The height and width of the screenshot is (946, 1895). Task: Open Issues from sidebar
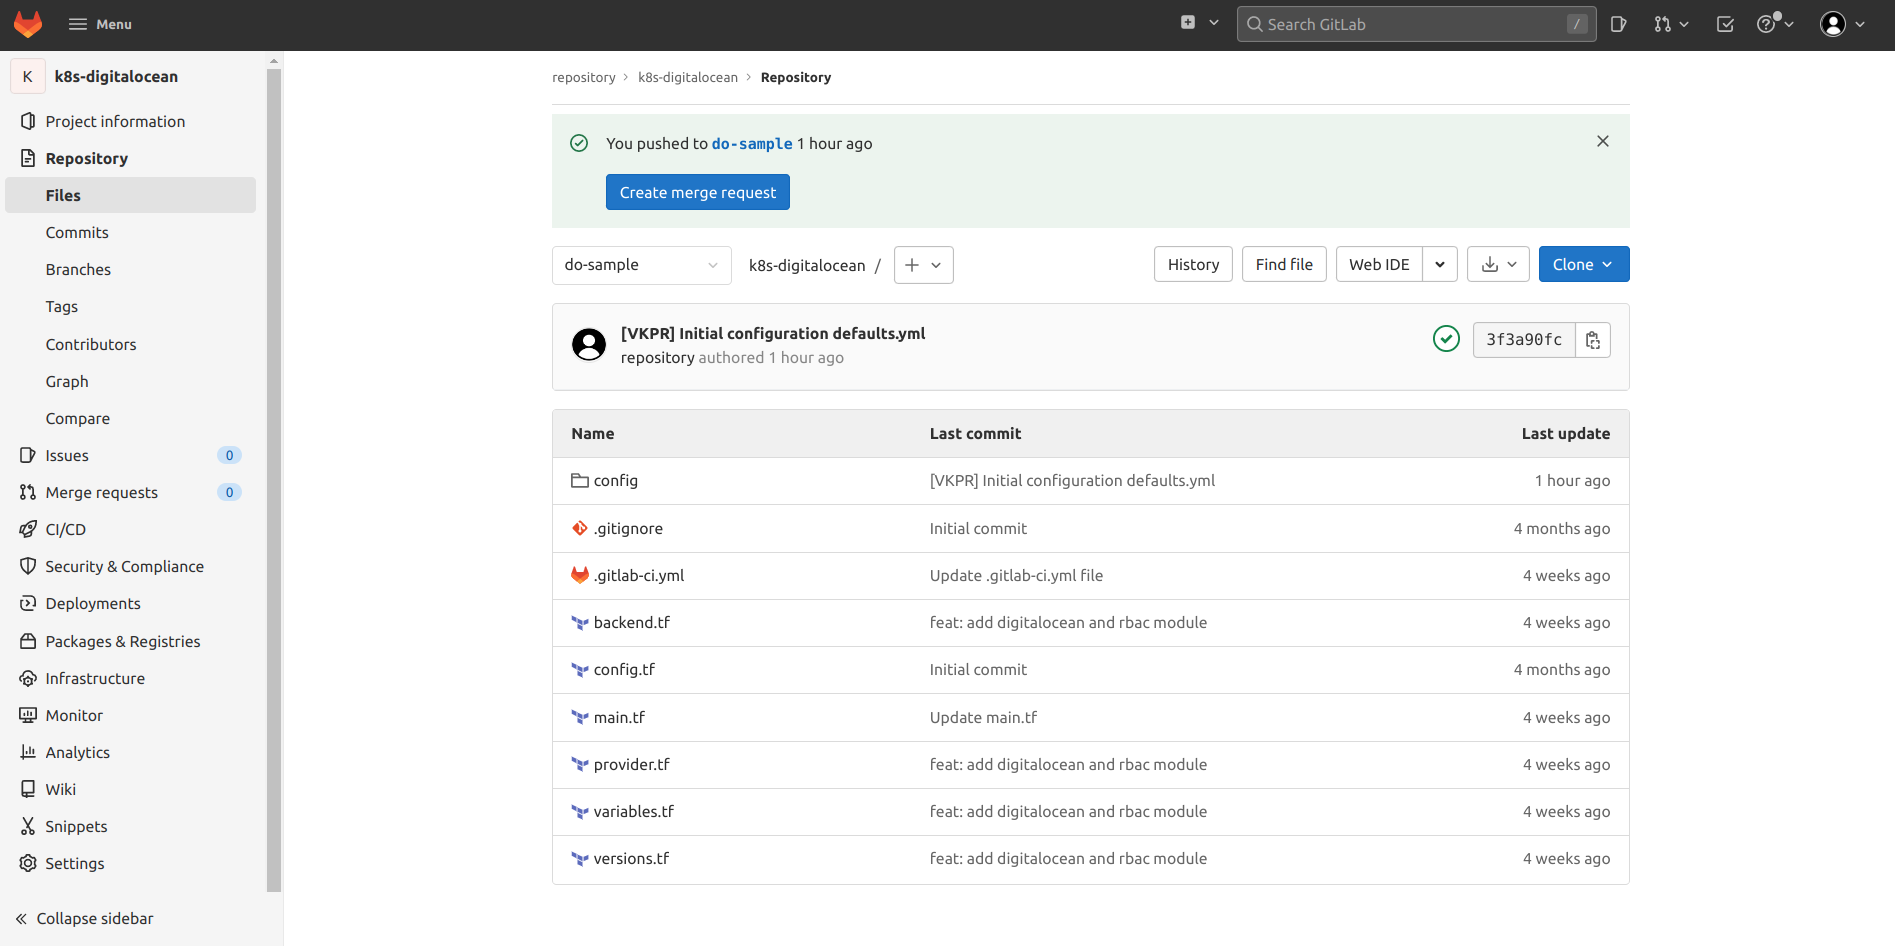131,455
